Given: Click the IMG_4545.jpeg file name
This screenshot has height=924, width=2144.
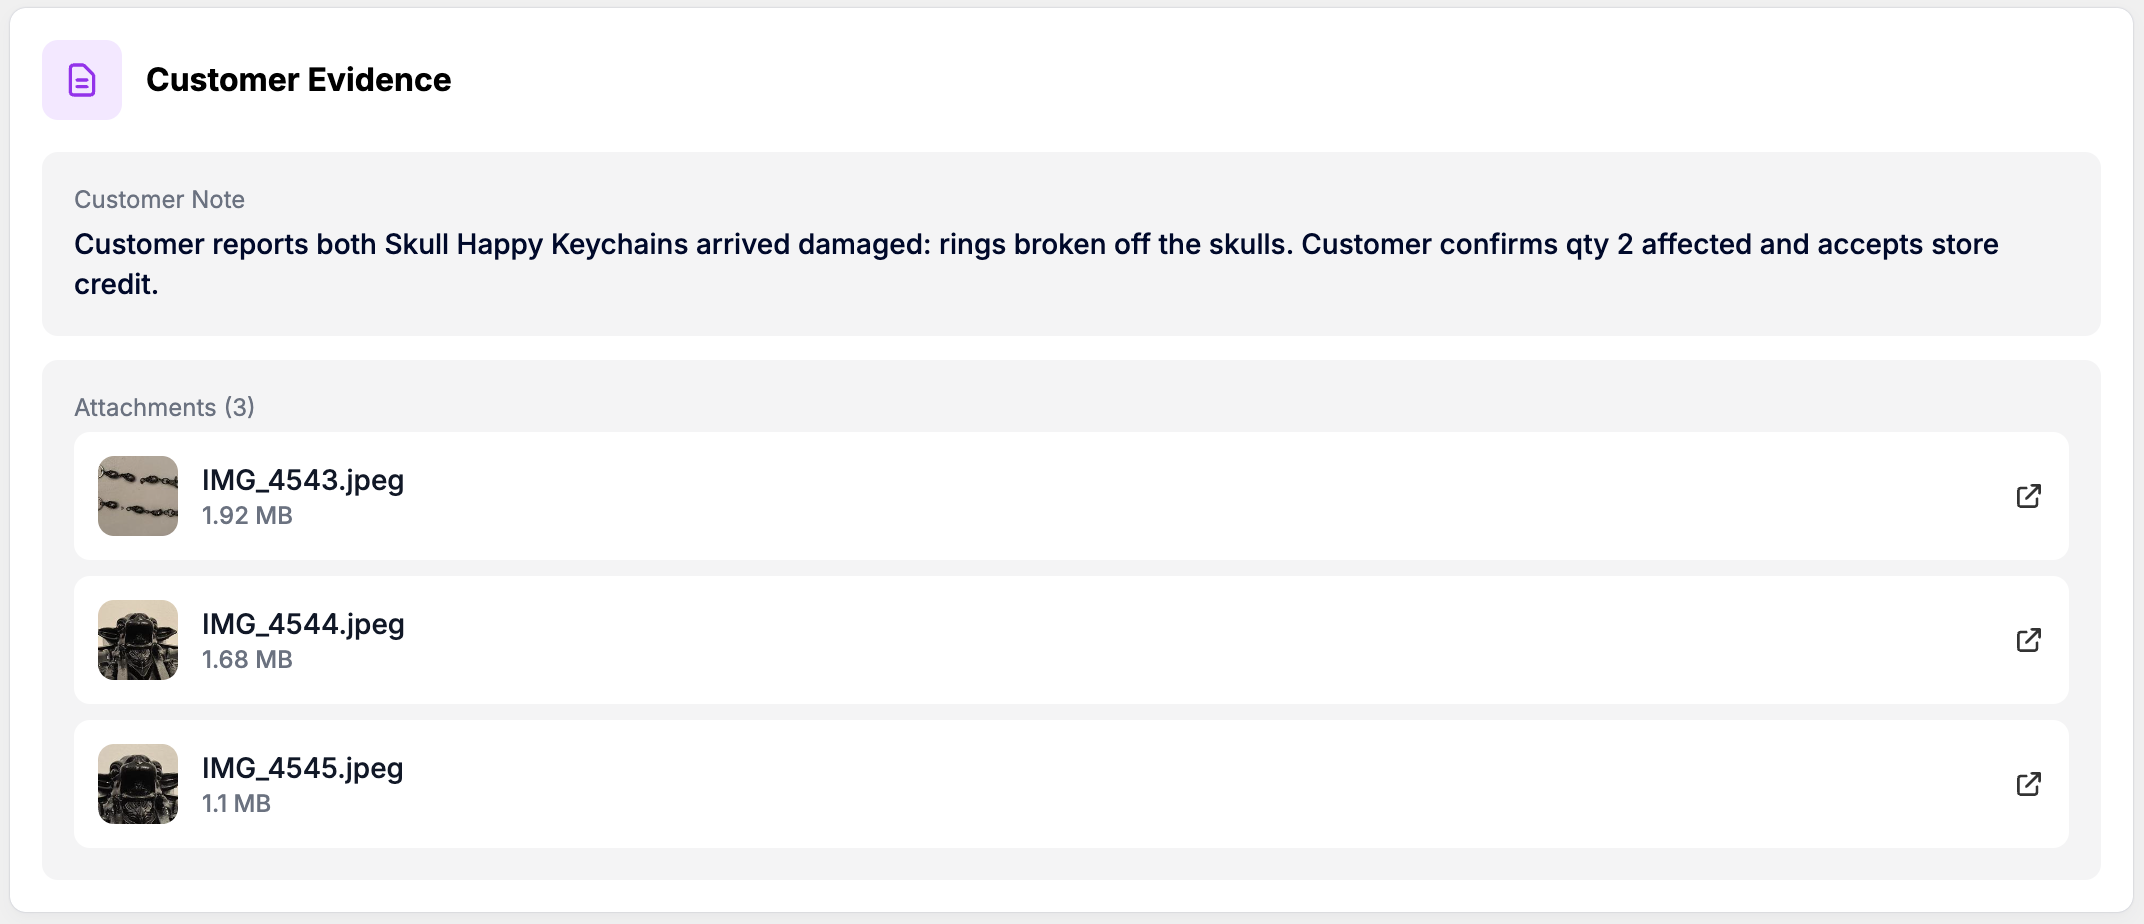Looking at the screenshot, I should click(x=303, y=768).
